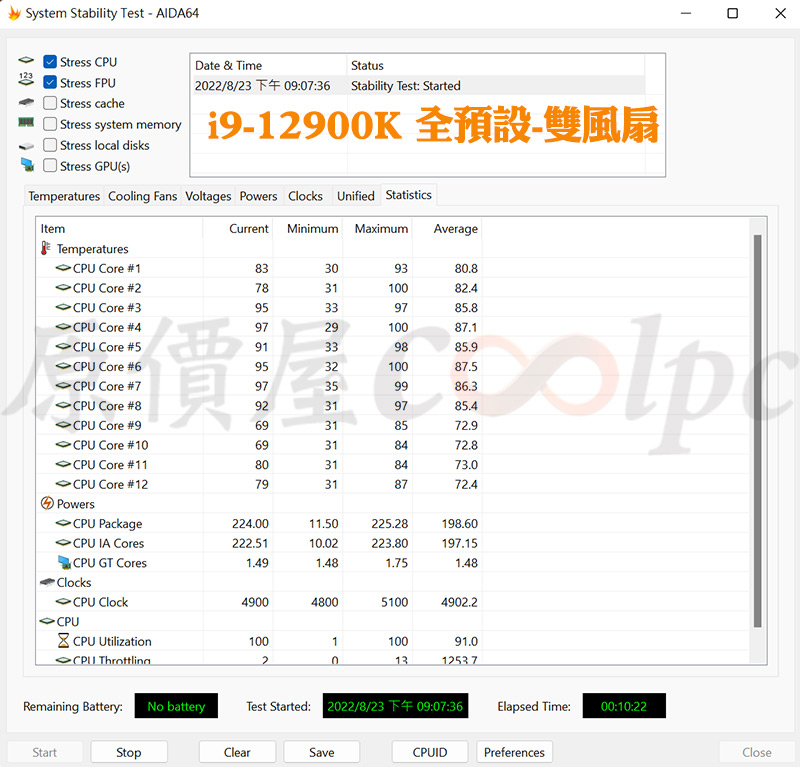The height and width of the screenshot is (767, 800).
Task: Click the RAM module icon beside Stress system memory
Action: tap(26, 122)
